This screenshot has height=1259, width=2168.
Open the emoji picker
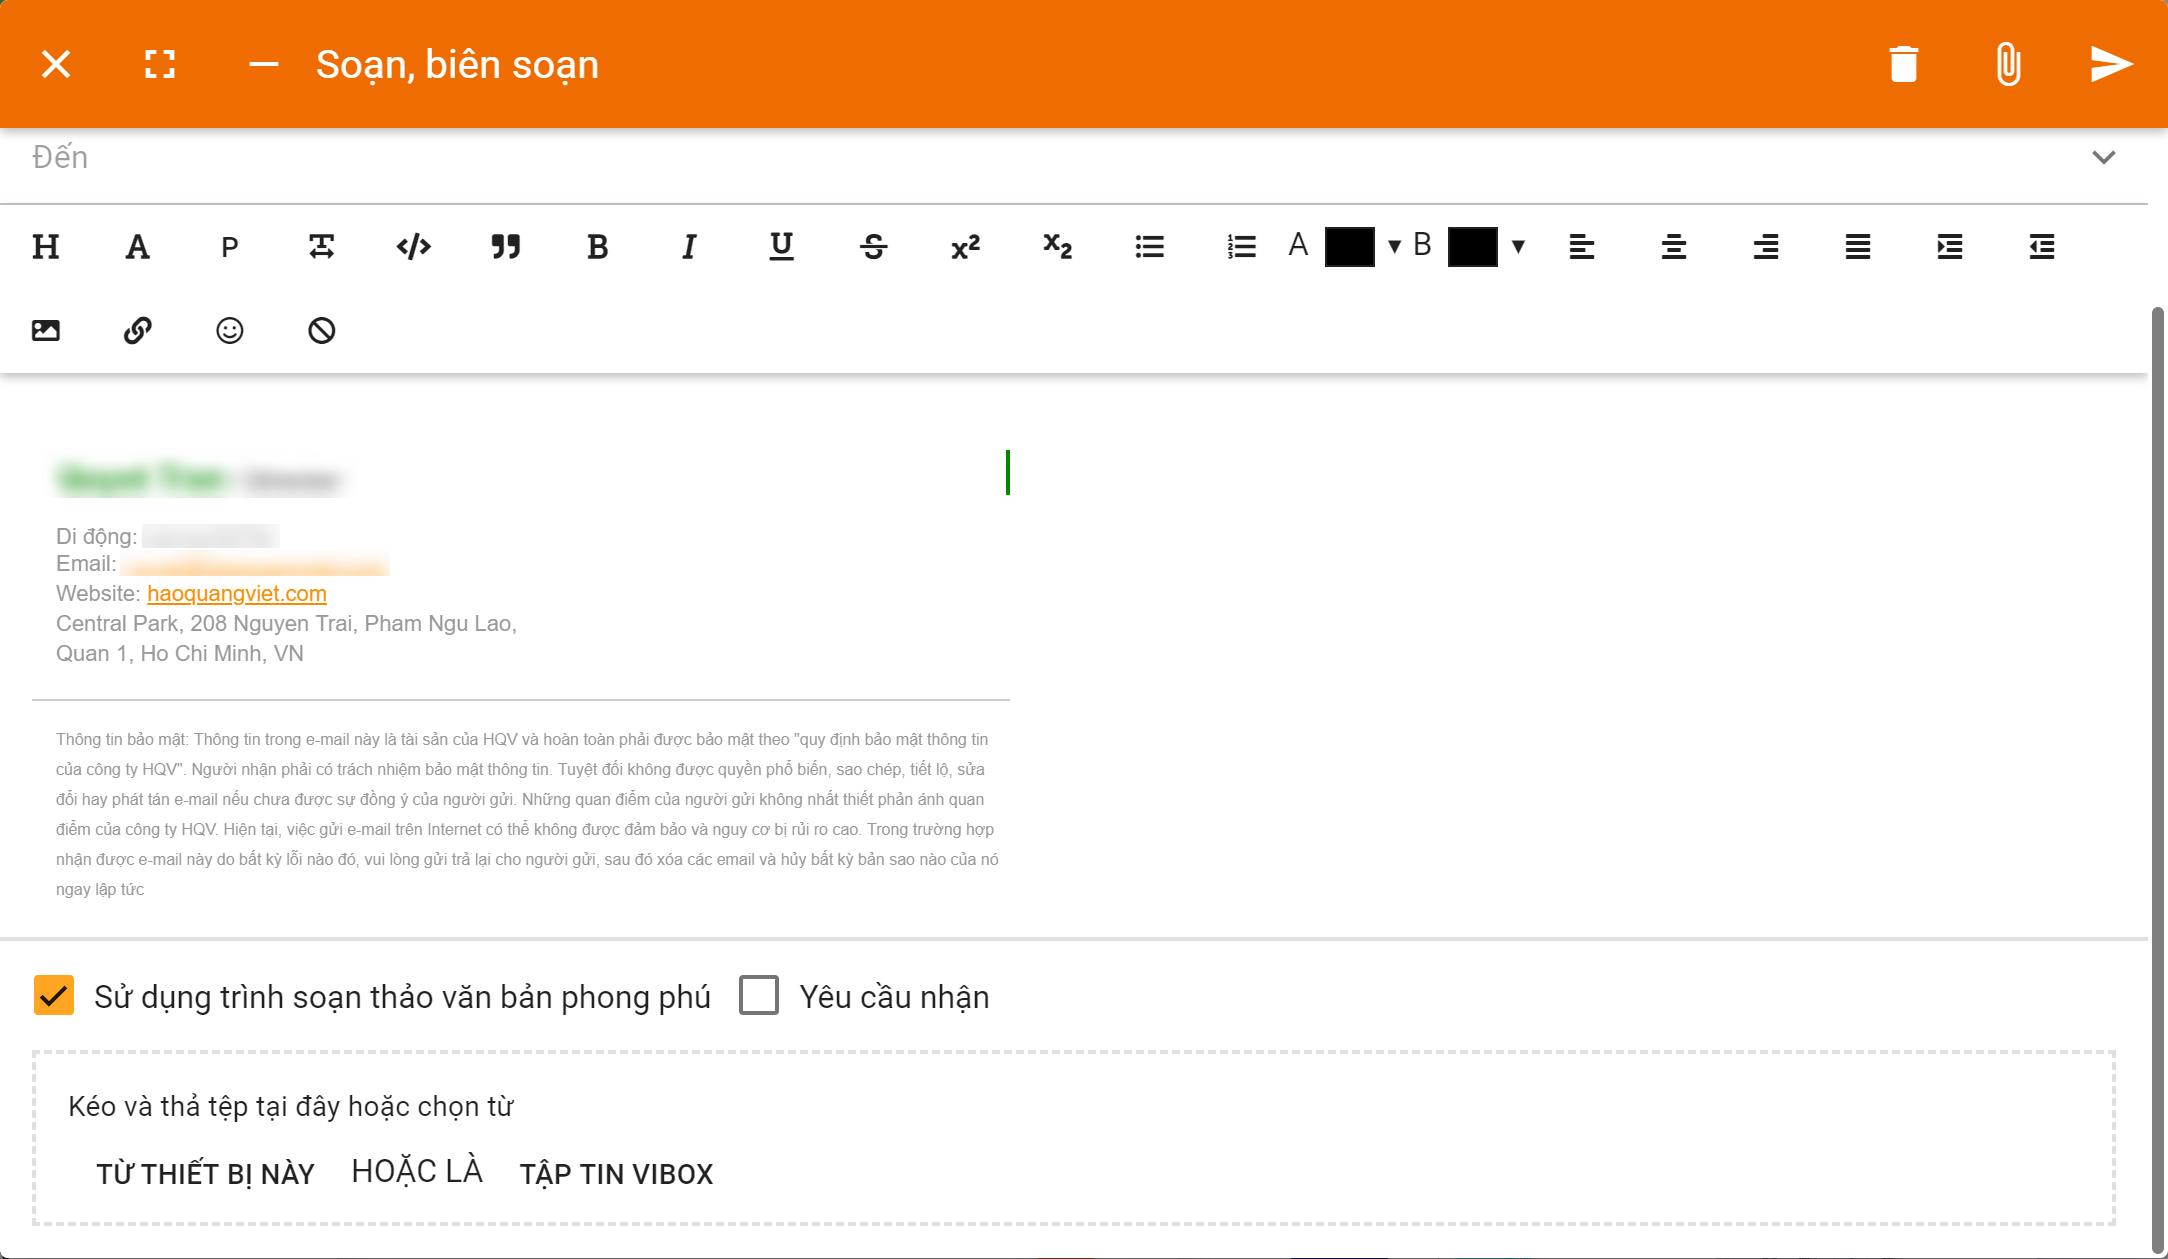tap(230, 330)
